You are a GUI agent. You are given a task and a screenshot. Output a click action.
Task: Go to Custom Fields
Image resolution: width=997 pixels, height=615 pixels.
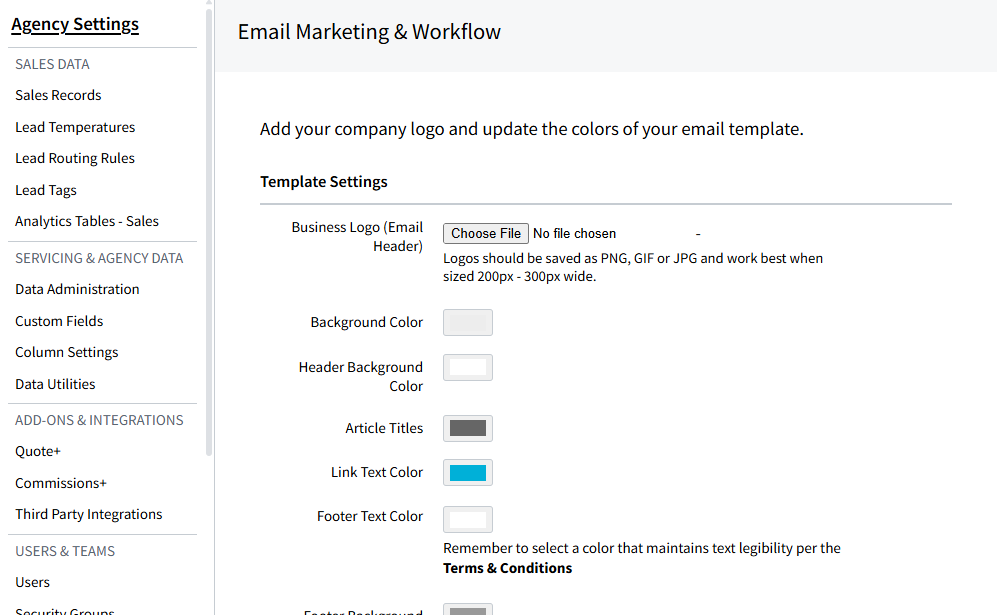point(59,321)
